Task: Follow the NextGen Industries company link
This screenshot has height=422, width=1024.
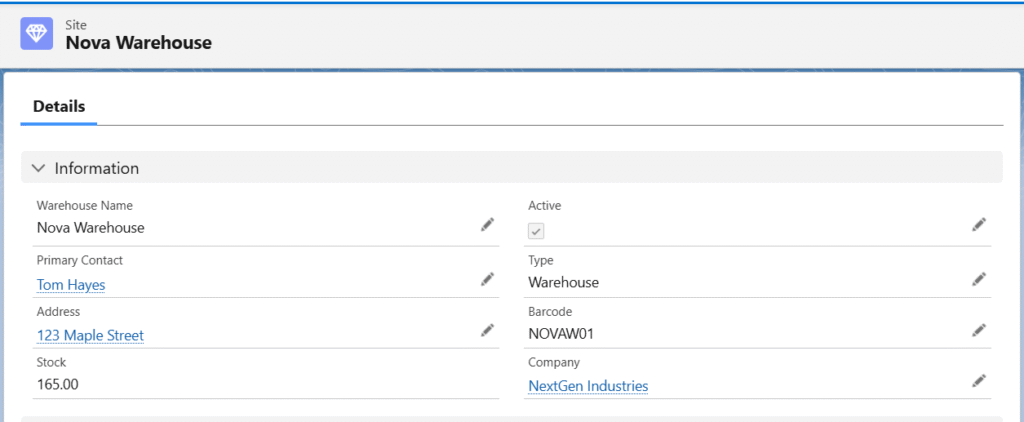Action: [x=588, y=386]
